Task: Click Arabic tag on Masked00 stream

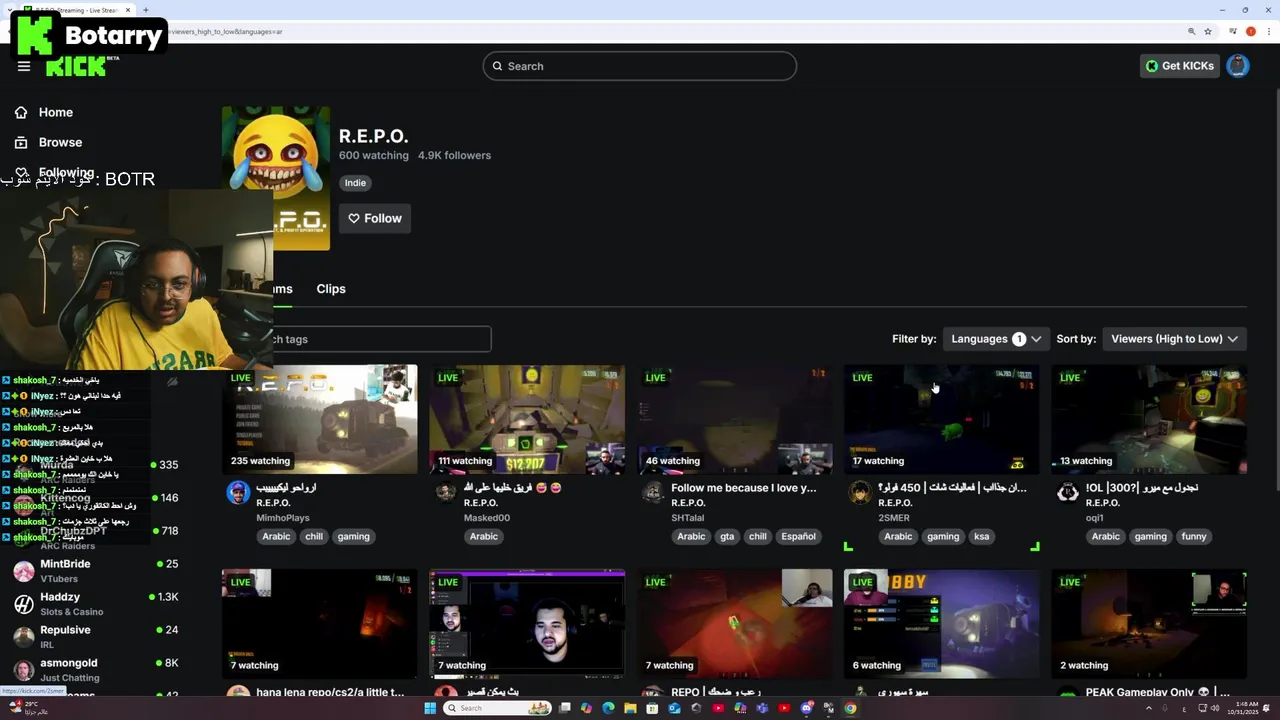Action: point(484,537)
